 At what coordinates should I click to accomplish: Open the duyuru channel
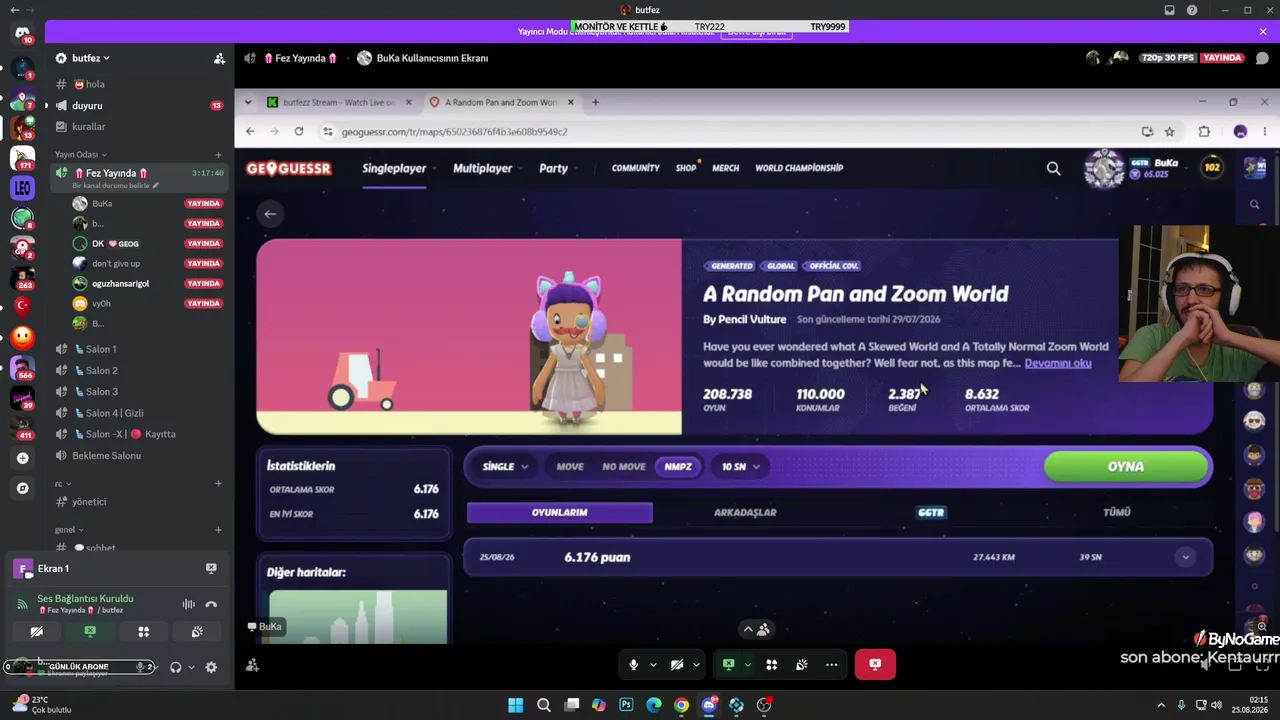click(x=87, y=105)
